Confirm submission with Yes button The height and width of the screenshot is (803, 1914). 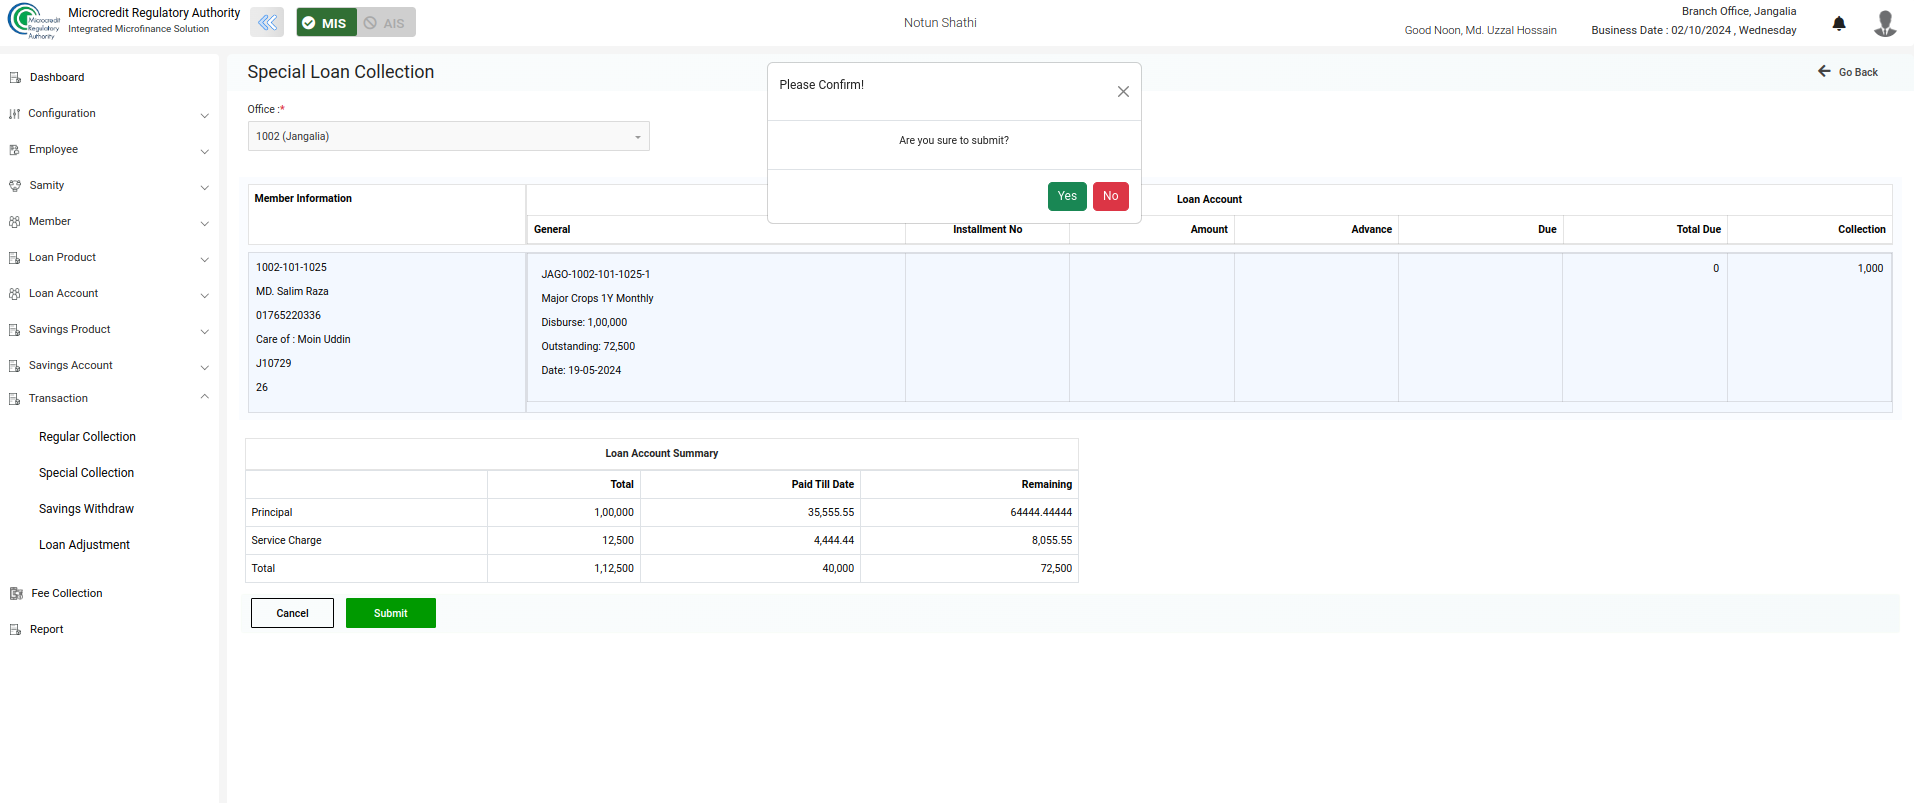click(x=1066, y=197)
